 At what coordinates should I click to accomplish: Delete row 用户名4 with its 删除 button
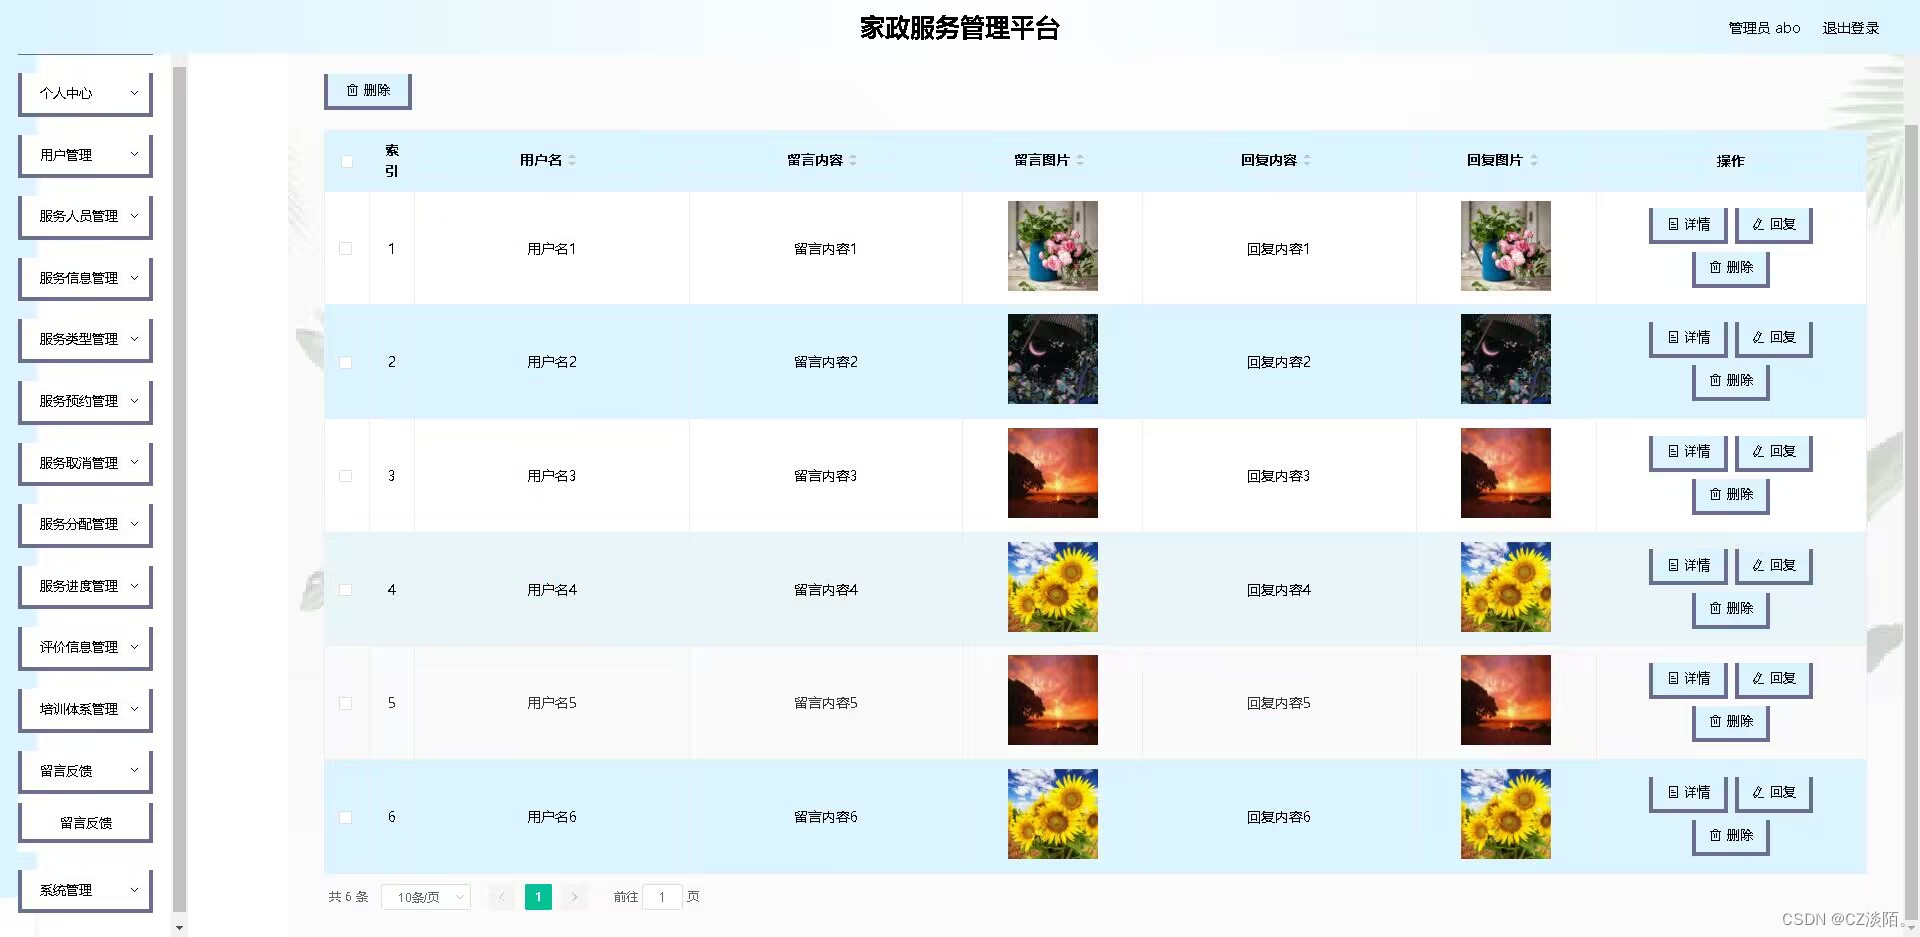pos(1731,609)
